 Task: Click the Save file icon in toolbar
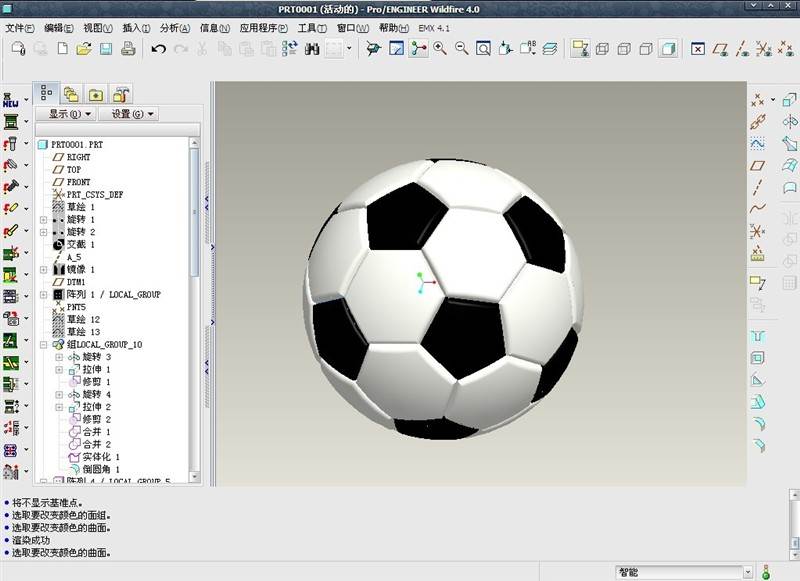(x=106, y=48)
